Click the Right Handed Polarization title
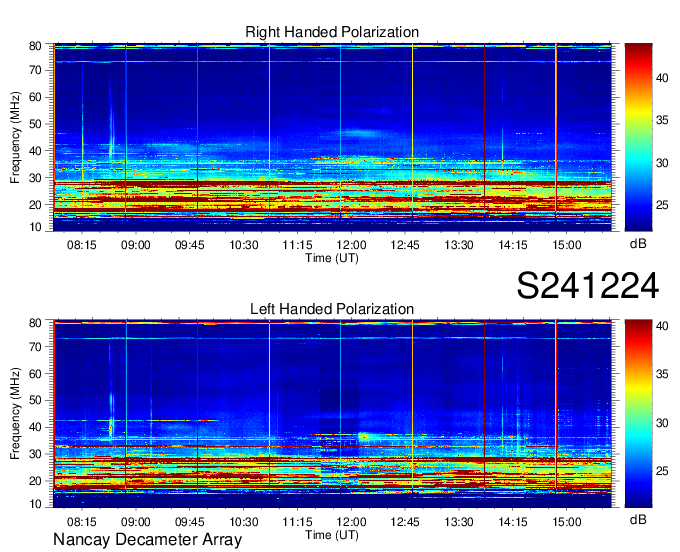The image size is (680, 552). pyautogui.click(x=332, y=32)
